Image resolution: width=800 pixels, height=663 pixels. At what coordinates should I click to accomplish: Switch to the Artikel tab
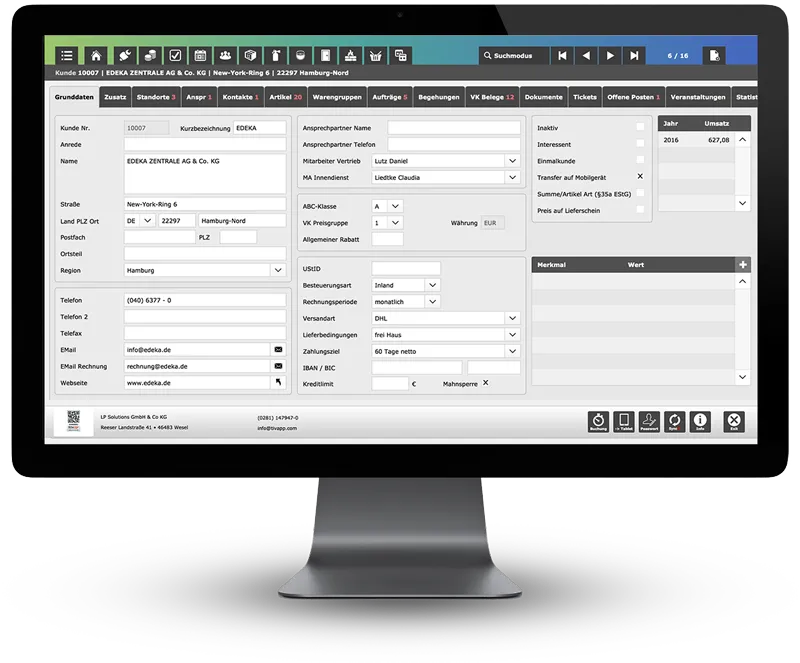(286, 97)
